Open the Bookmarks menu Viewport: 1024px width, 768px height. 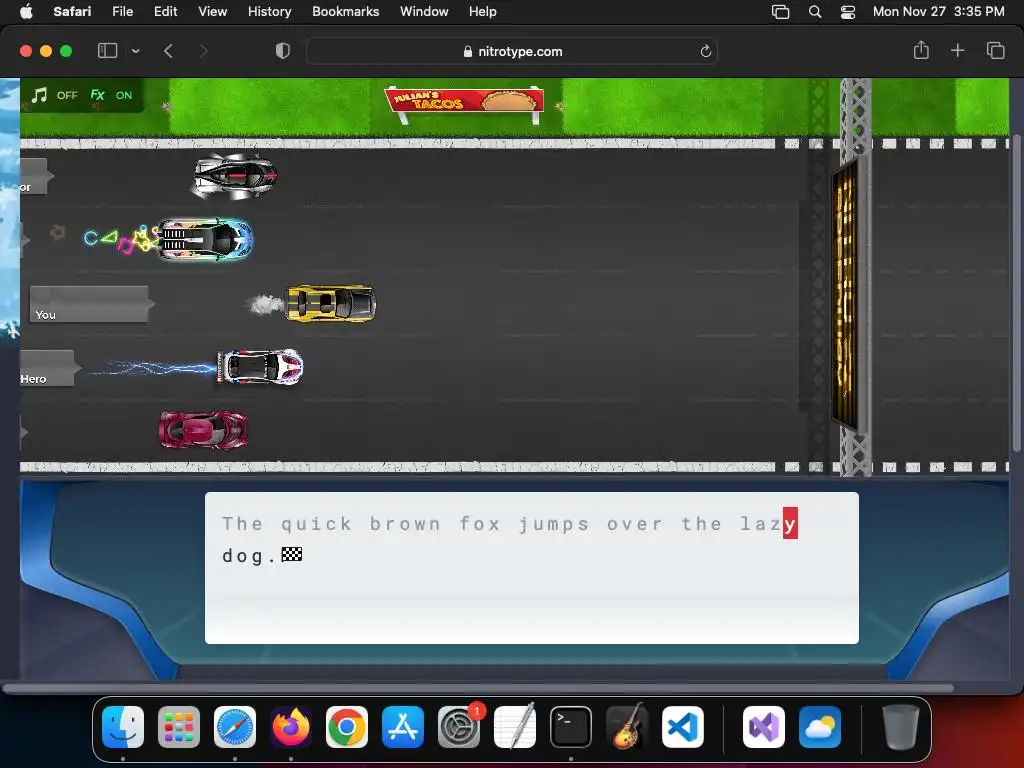345,11
